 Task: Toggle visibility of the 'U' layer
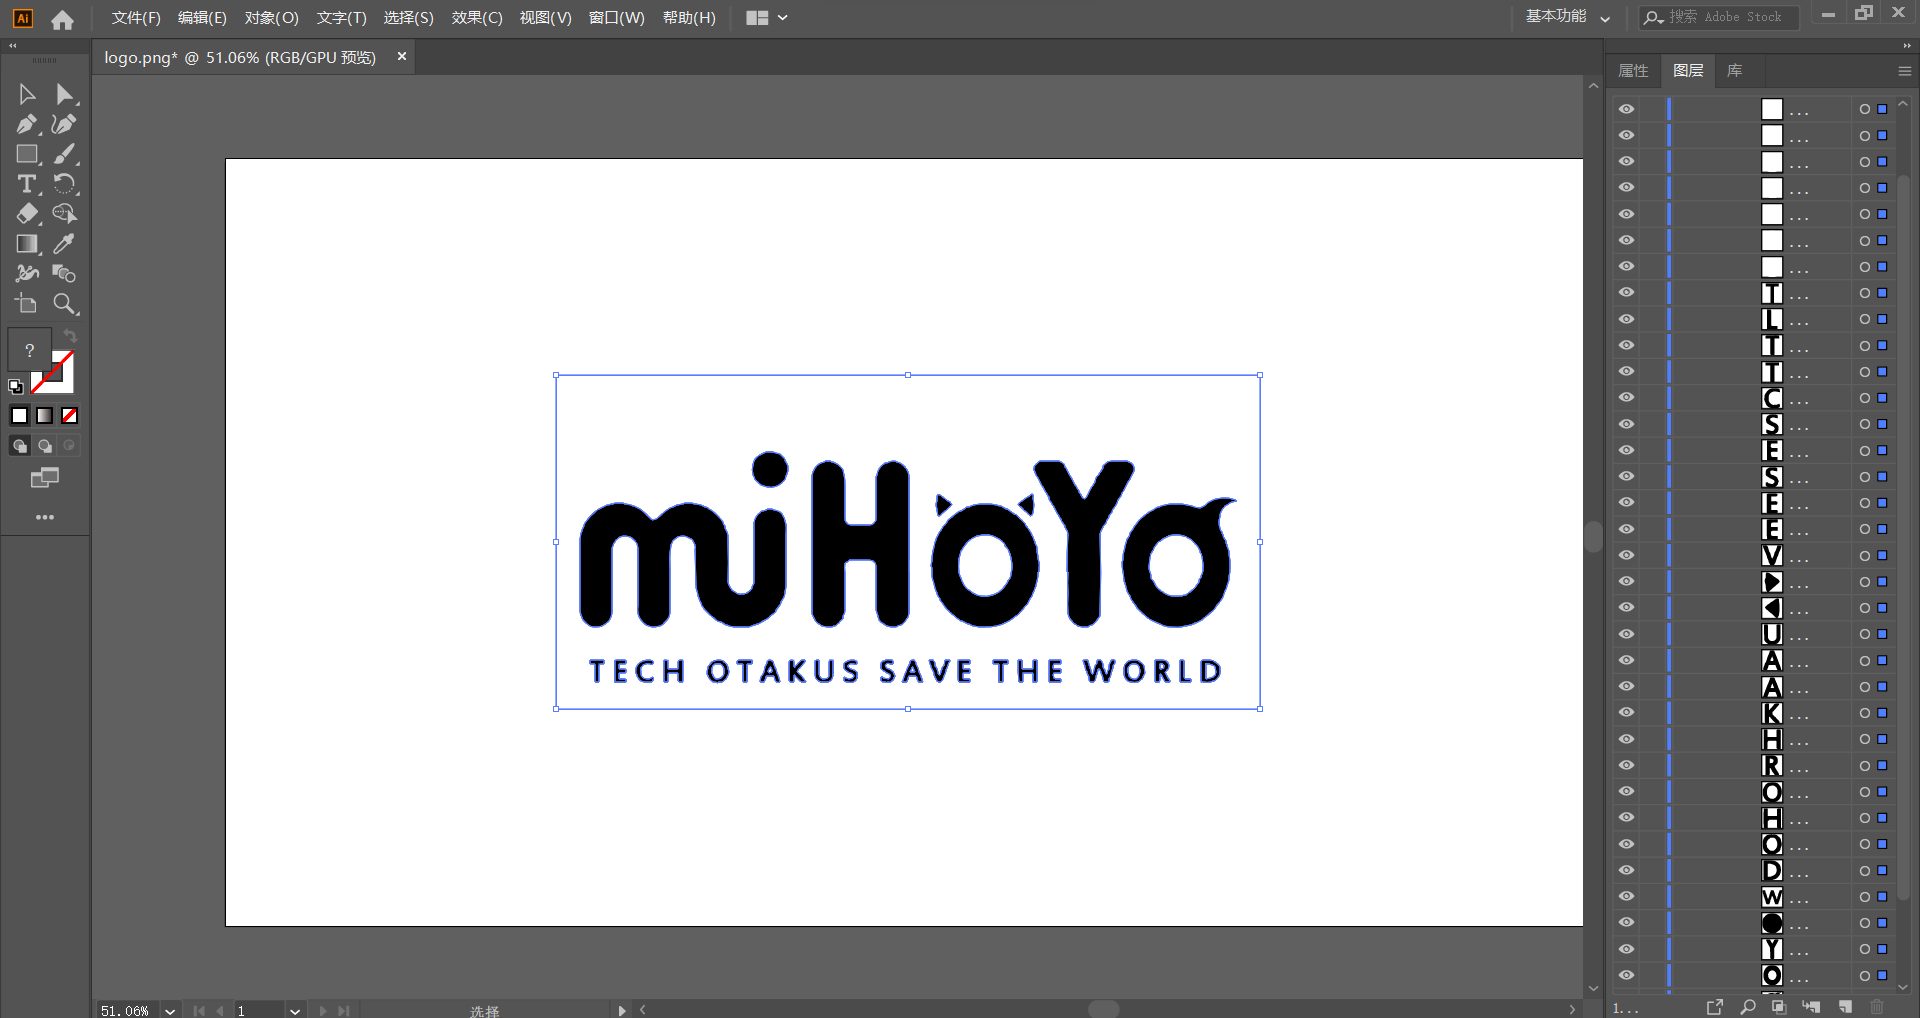point(1627,634)
